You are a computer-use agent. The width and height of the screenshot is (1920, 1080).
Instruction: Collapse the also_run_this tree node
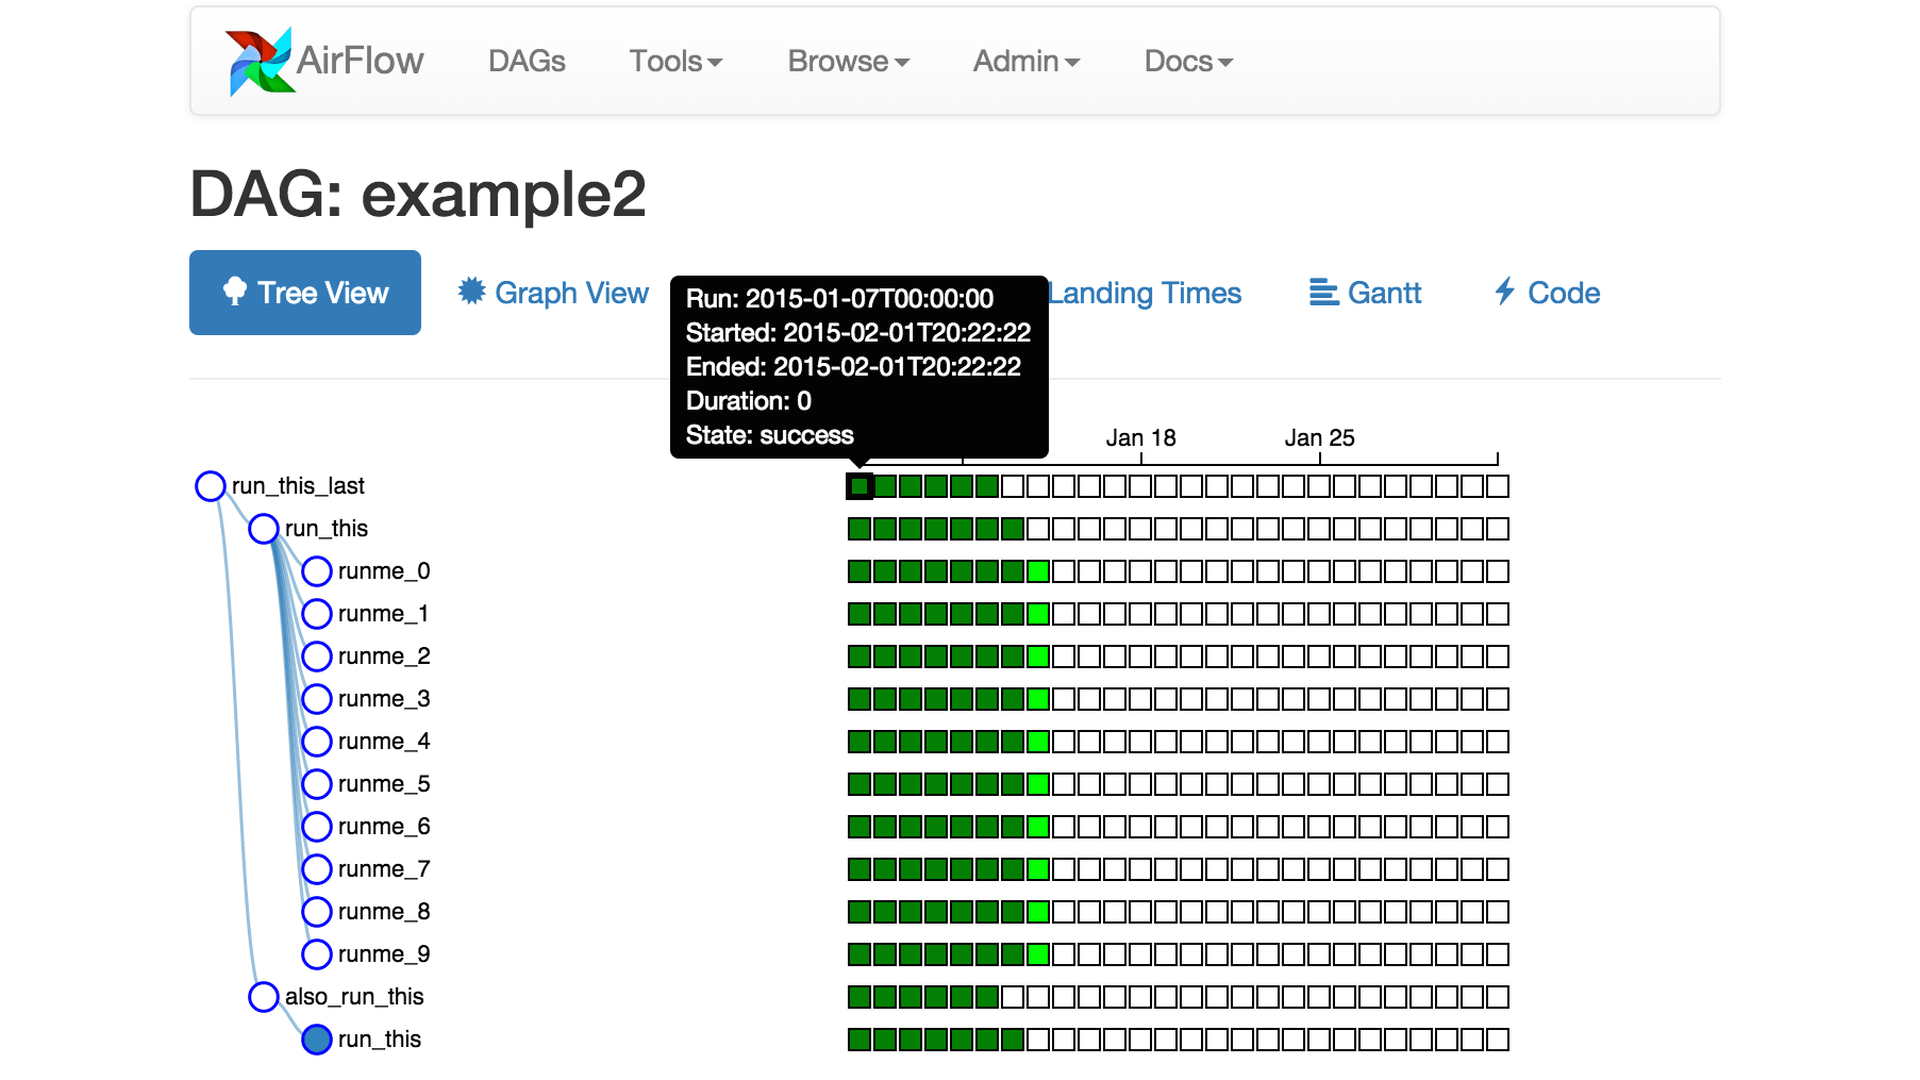pos(263,996)
